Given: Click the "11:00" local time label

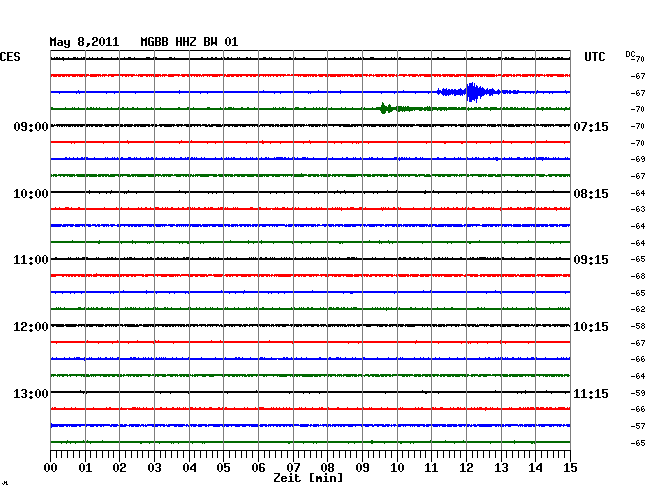Looking at the screenshot, I should click(31, 260).
